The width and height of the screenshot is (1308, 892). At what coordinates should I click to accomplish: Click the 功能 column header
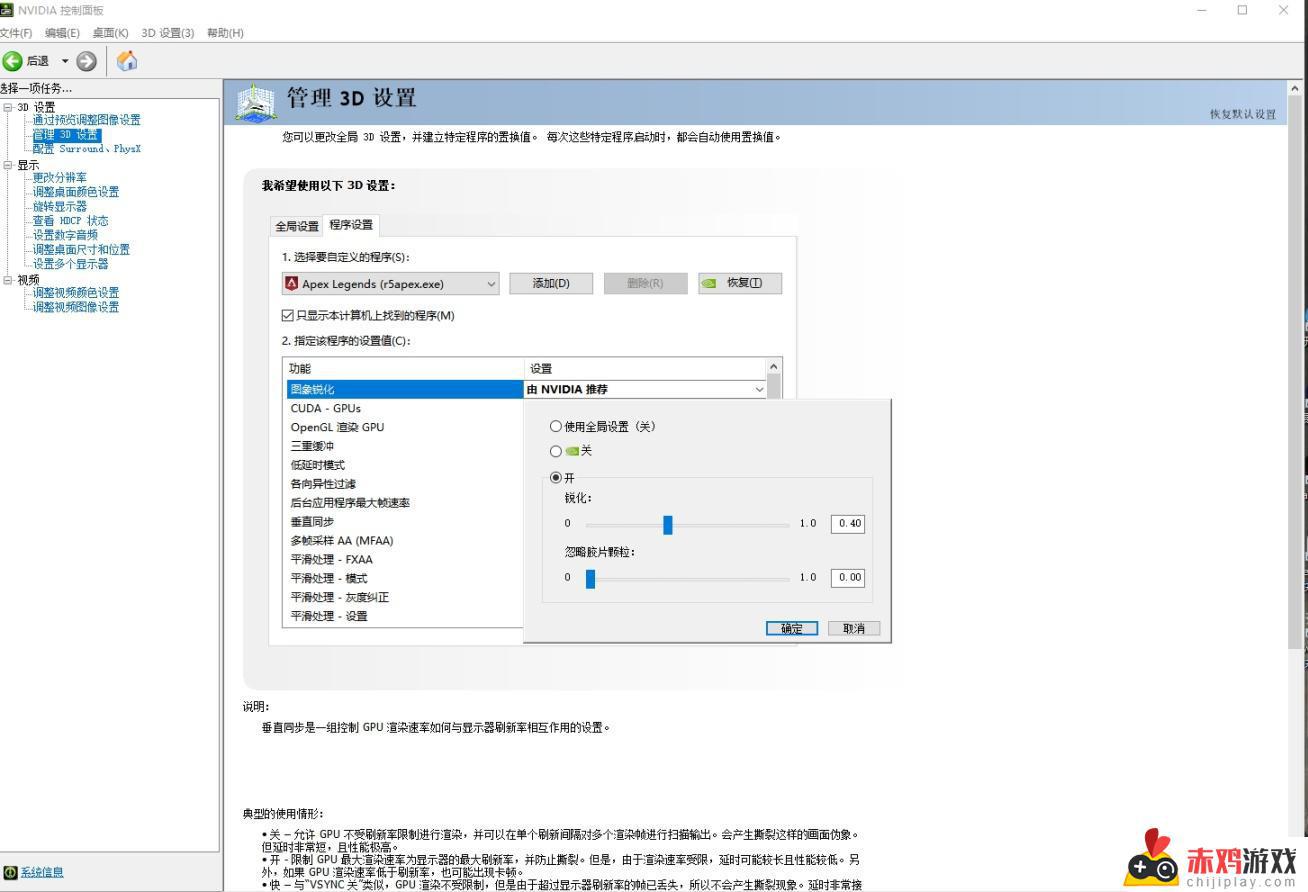pos(404,369)
